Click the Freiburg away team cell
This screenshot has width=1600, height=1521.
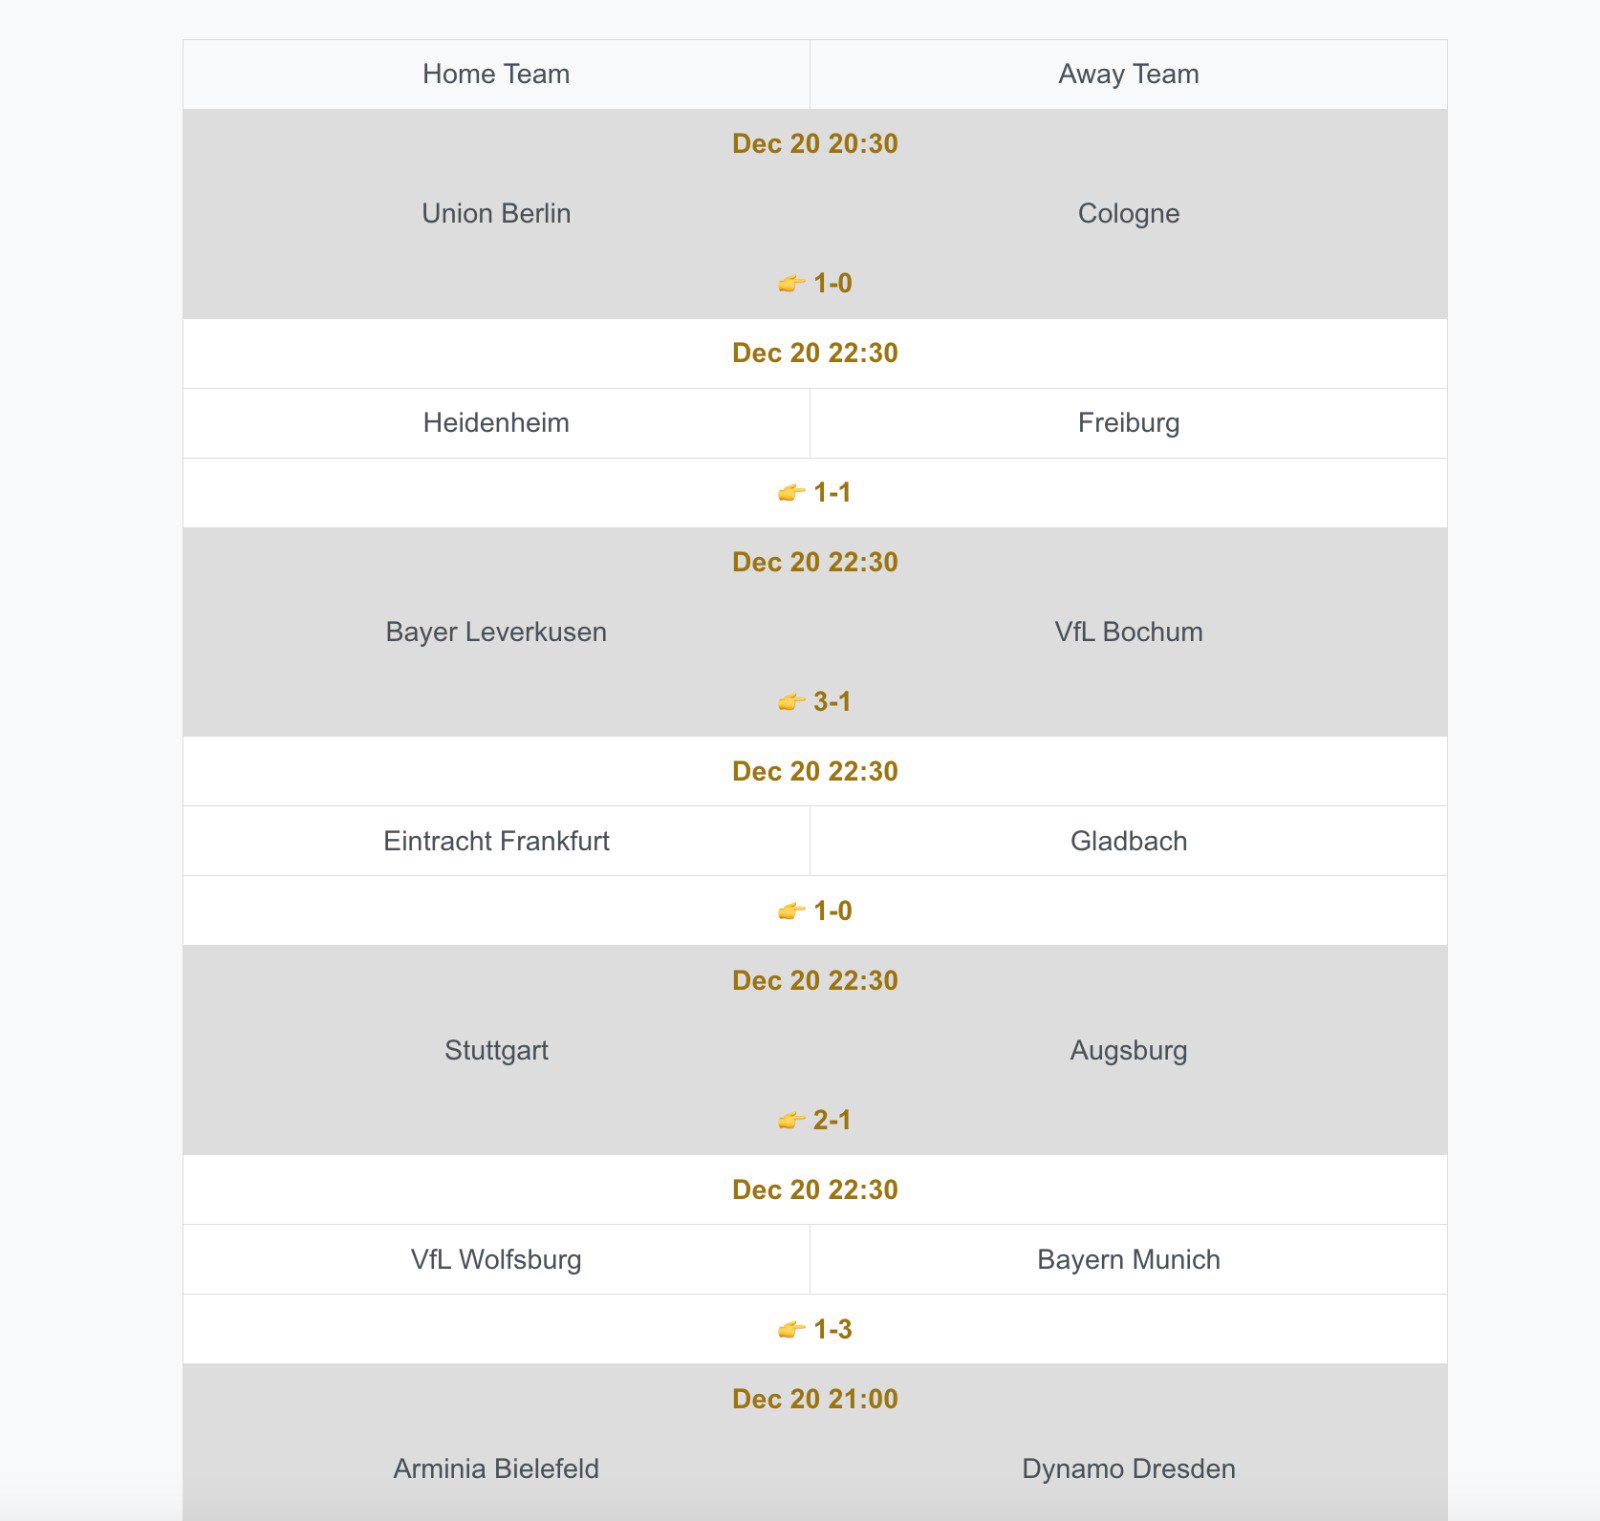coord(1128,423)
